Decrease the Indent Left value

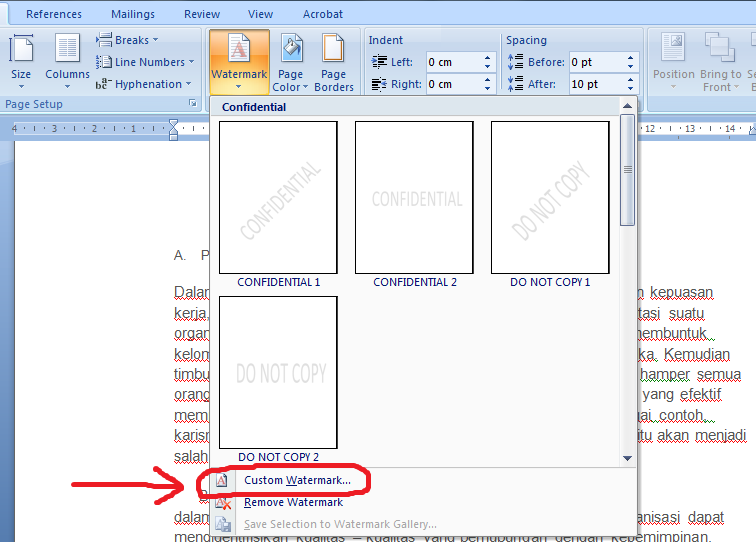(x=487, y=67)
